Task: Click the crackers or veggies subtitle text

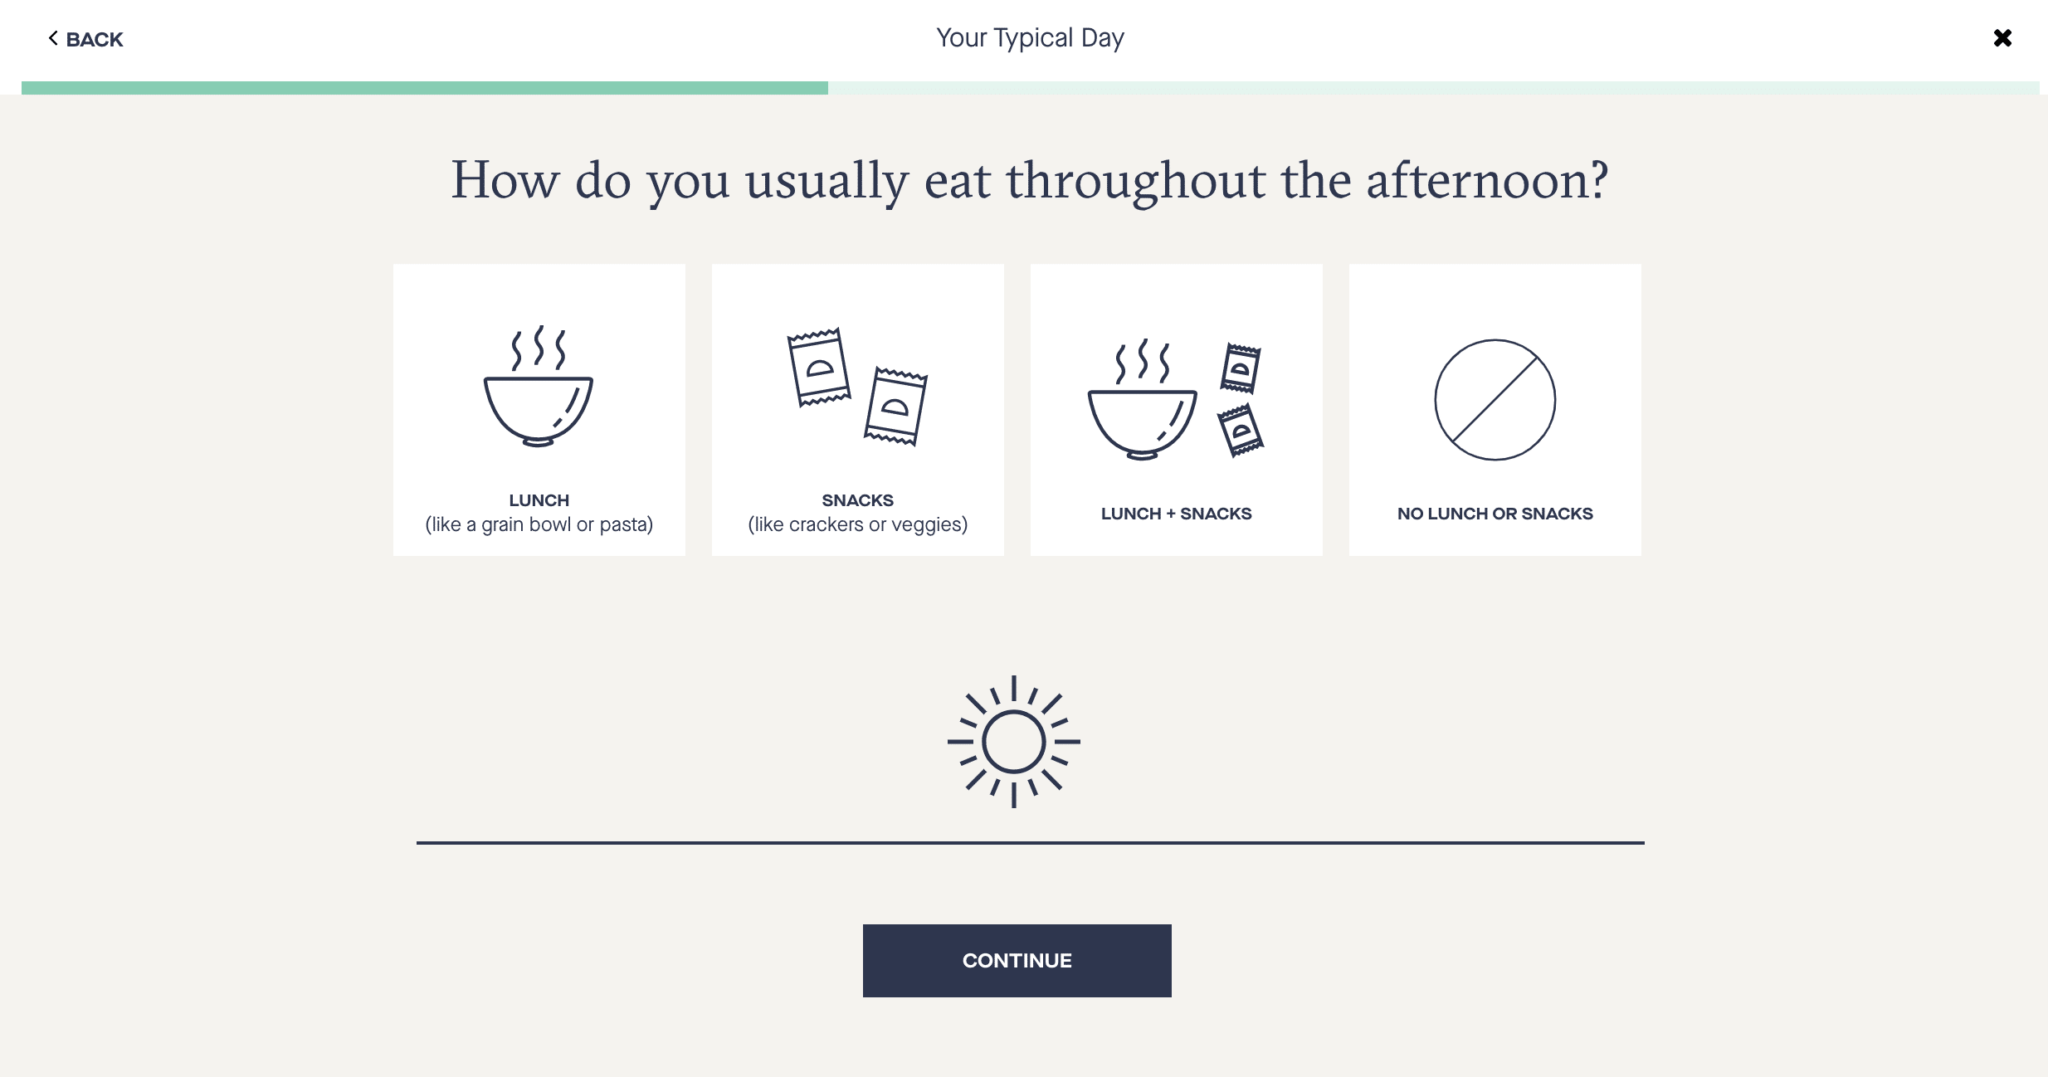Action: [x=857, y=523]
